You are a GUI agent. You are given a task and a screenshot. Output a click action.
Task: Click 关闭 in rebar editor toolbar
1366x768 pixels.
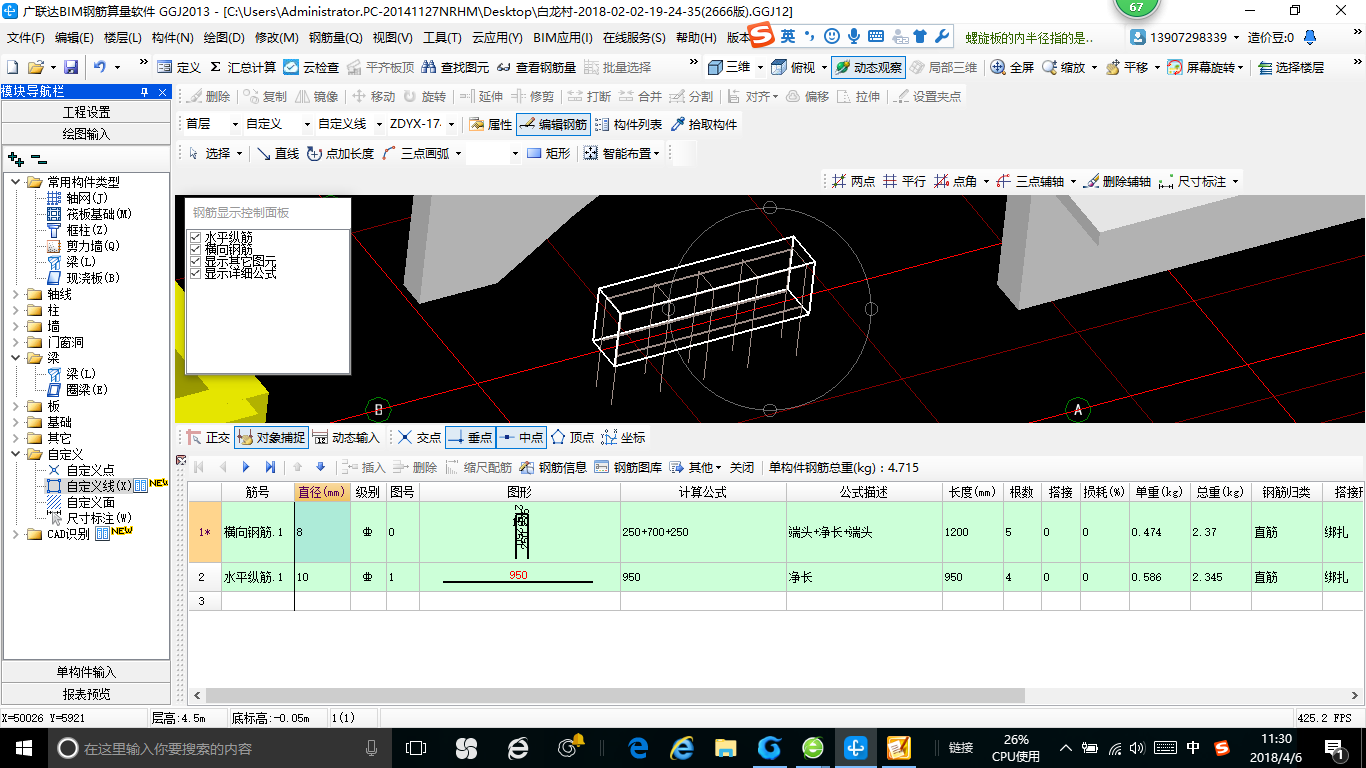[x=742, y=467]
